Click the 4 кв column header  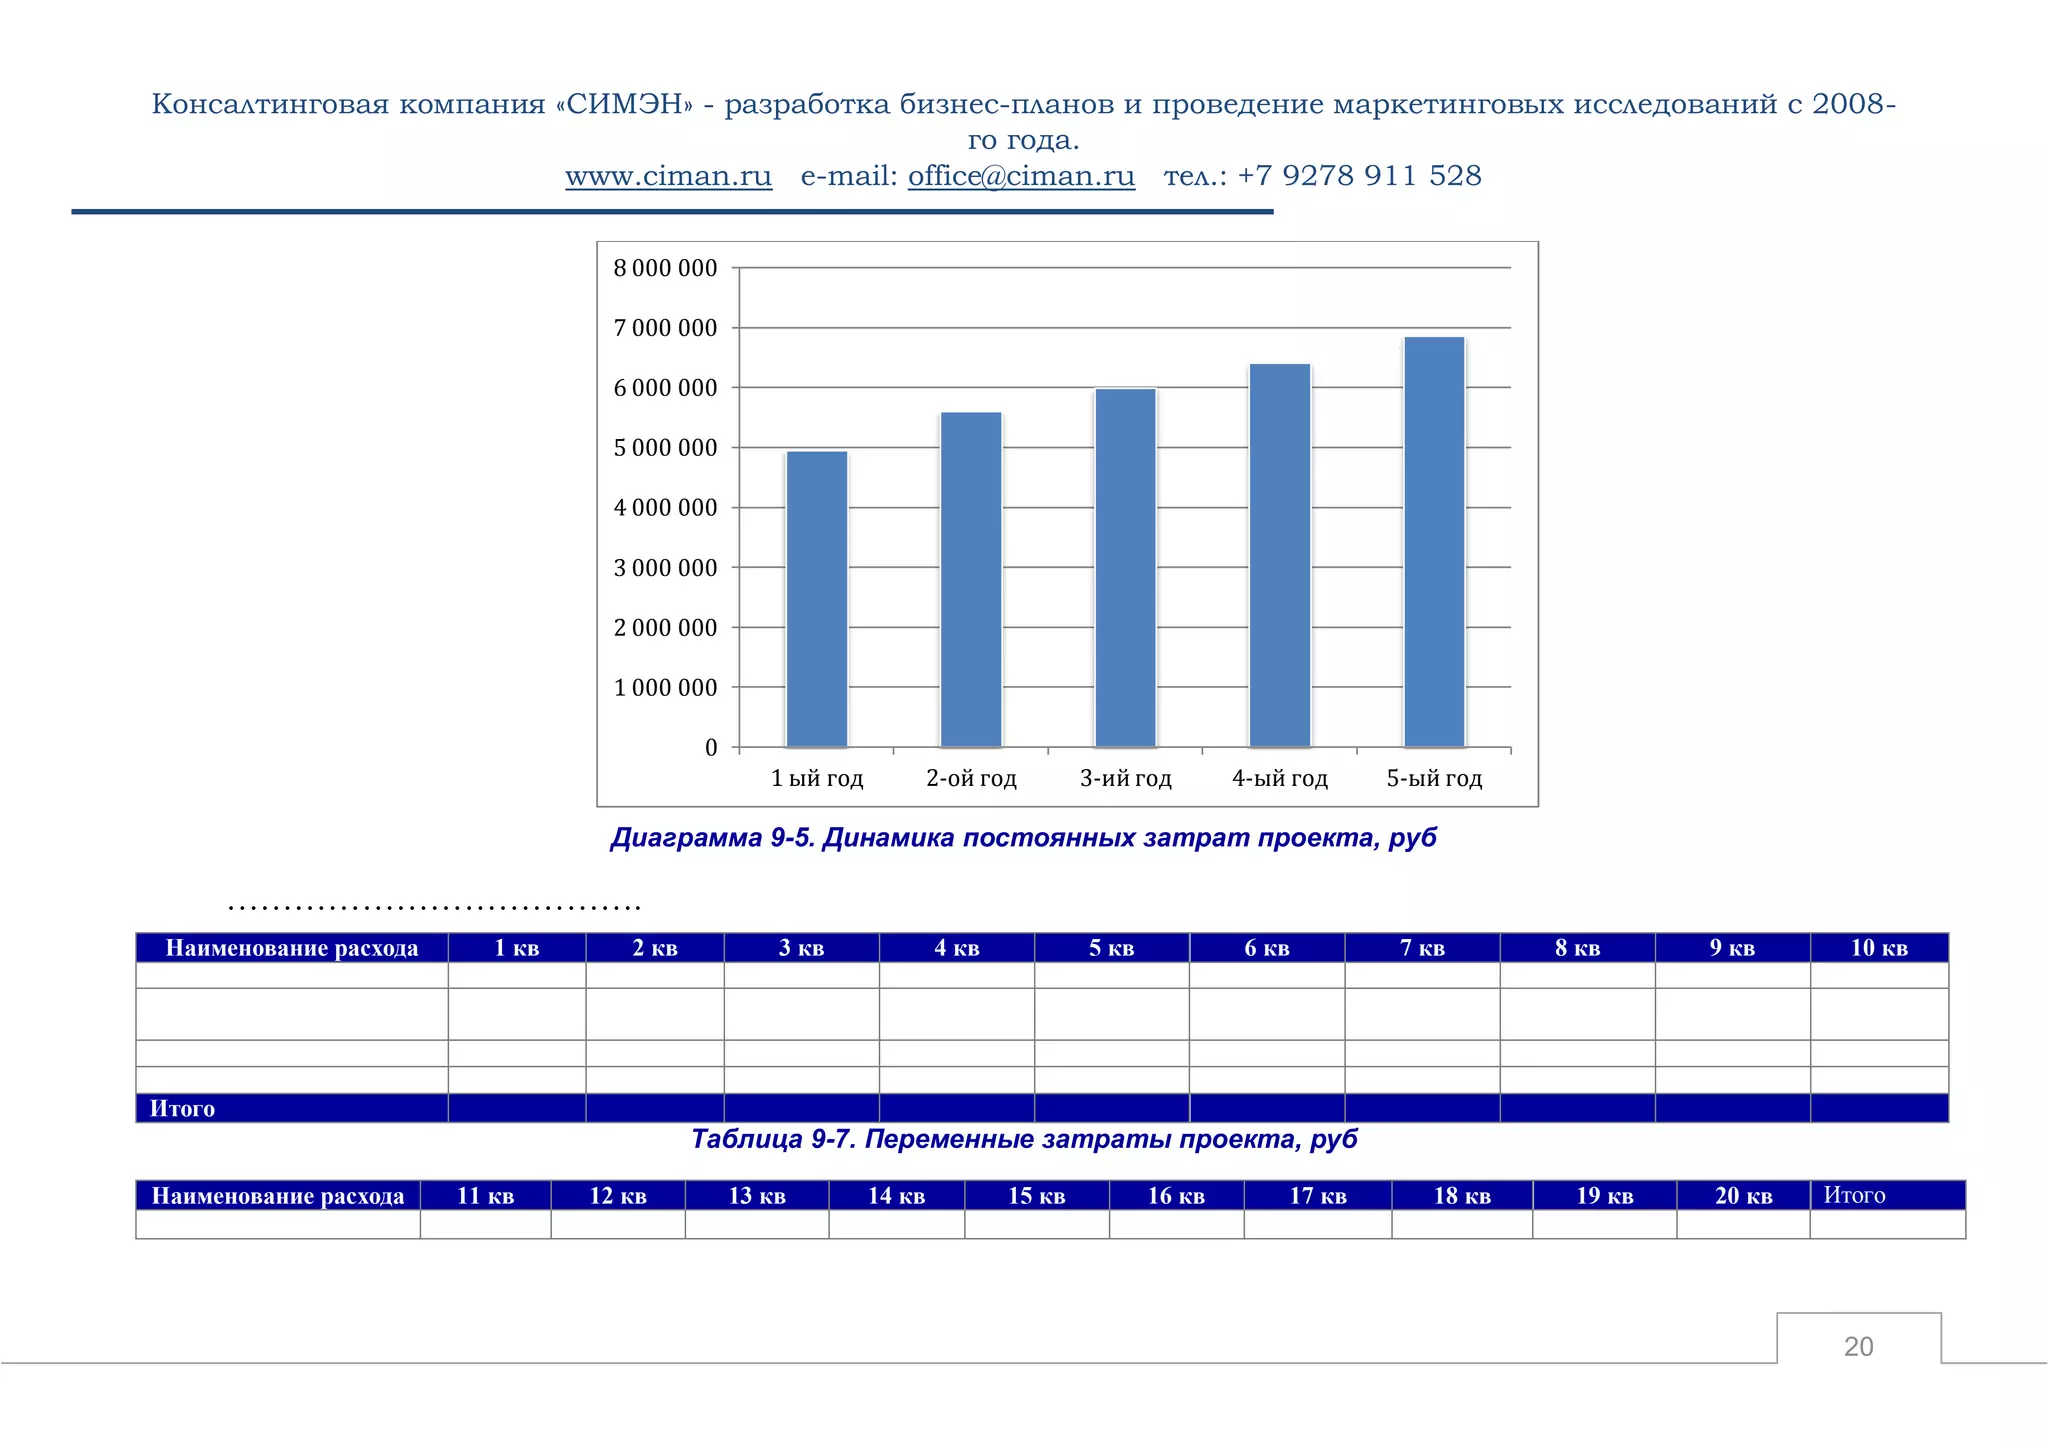957,948
